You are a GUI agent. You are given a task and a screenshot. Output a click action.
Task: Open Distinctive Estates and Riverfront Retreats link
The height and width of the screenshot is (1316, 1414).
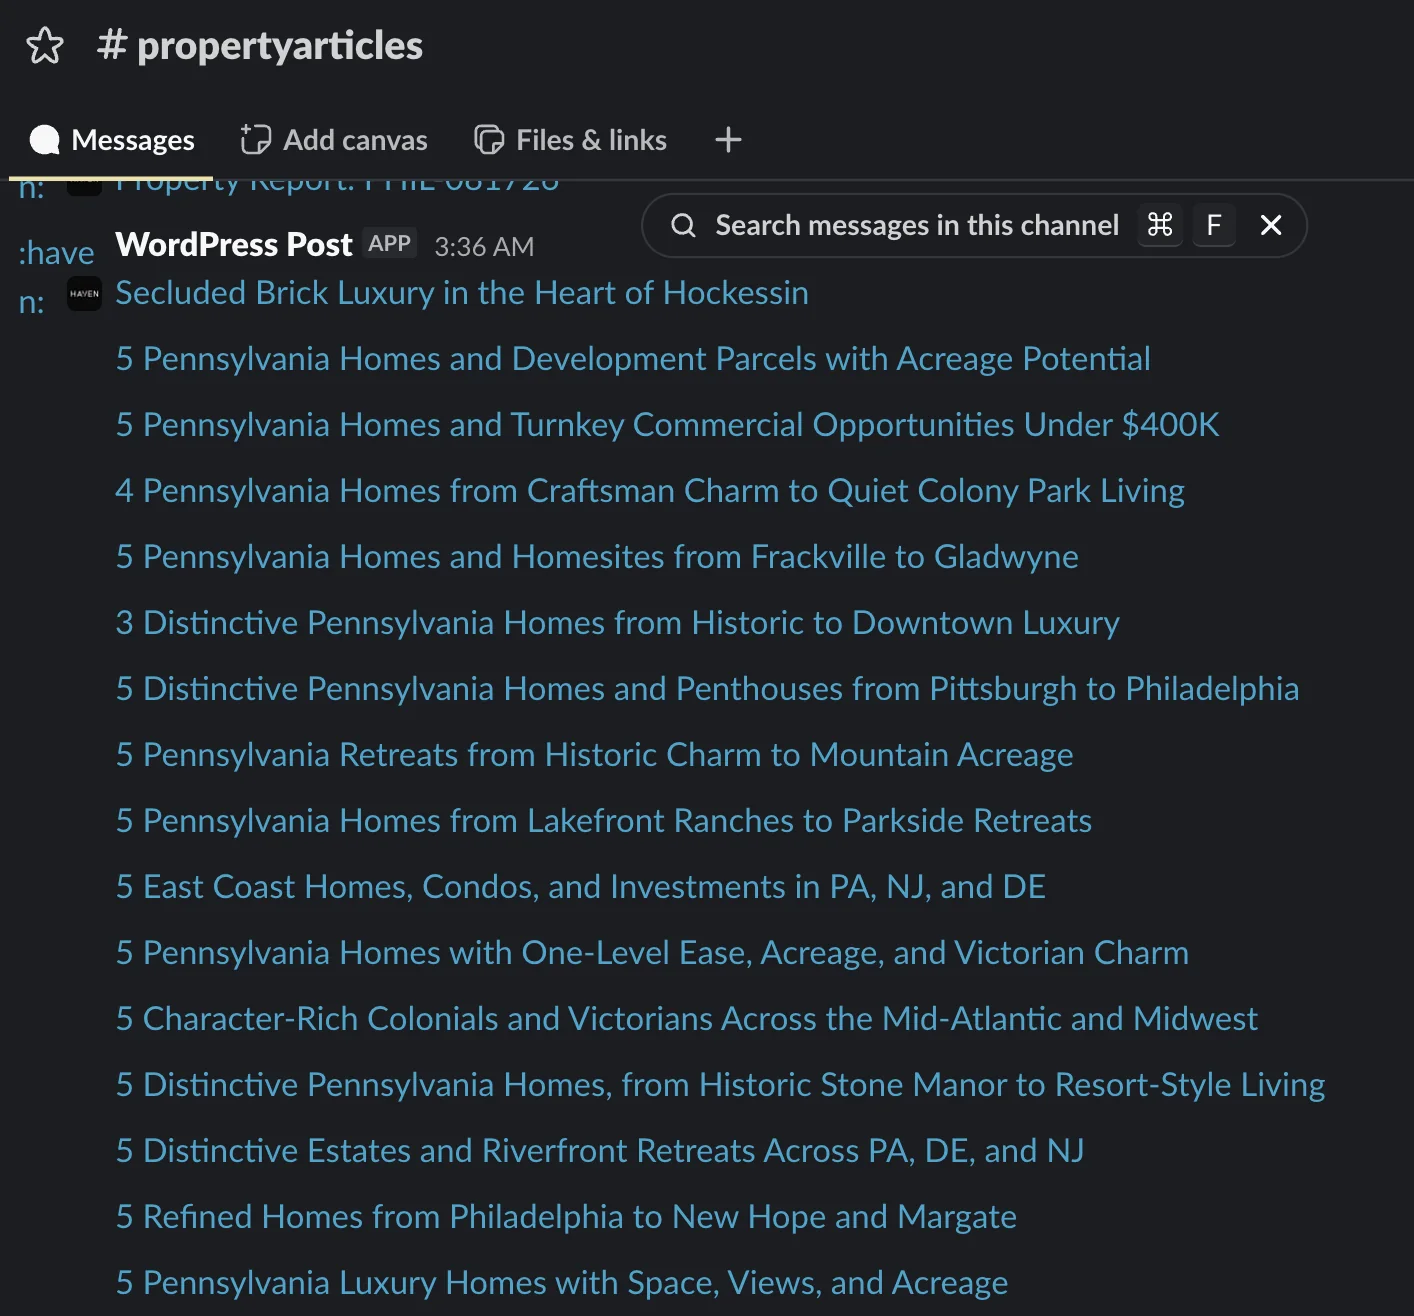click(x=599, y=1151)
